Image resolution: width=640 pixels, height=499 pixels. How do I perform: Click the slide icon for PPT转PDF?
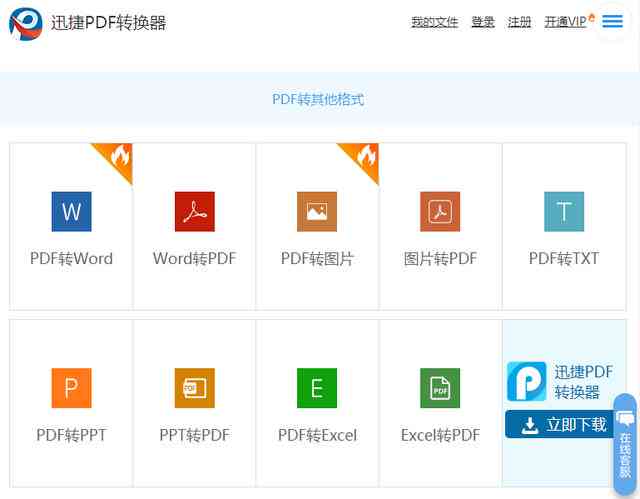pos(195,388)
